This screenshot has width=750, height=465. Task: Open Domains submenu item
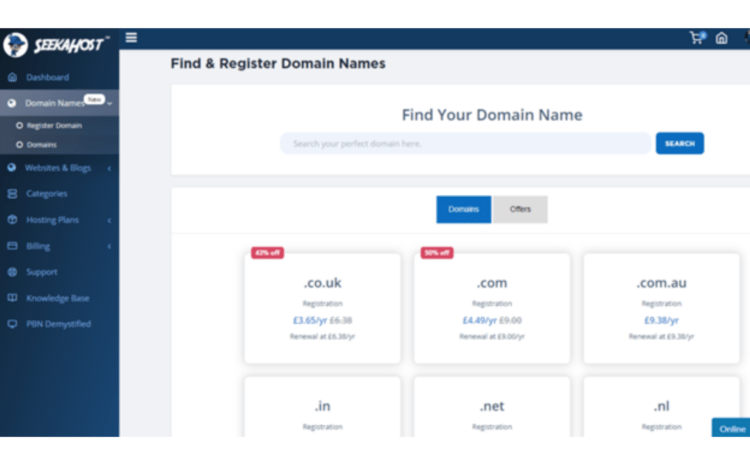click(42, 144)
